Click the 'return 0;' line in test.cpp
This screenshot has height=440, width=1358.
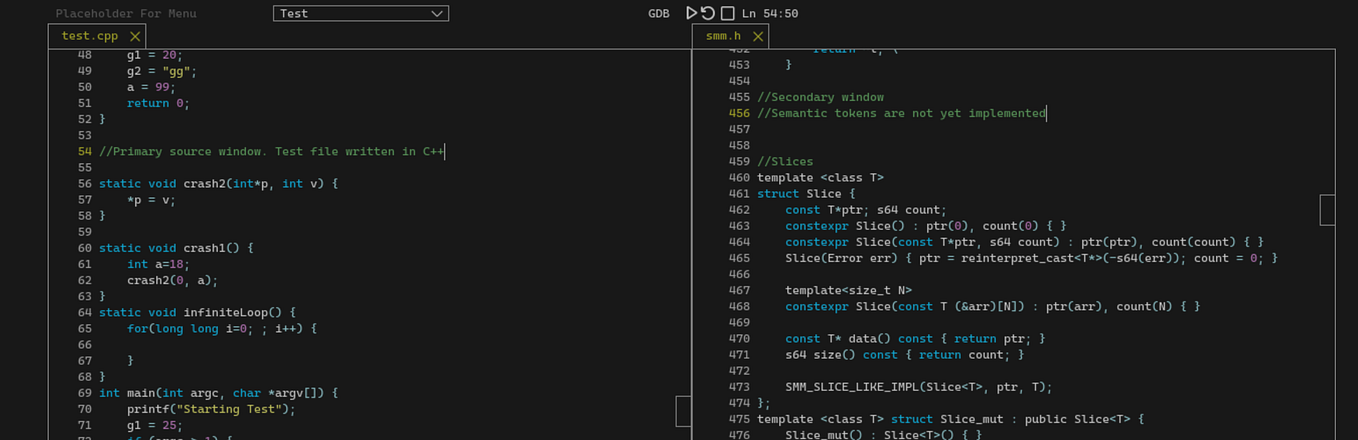pos(158,103)
